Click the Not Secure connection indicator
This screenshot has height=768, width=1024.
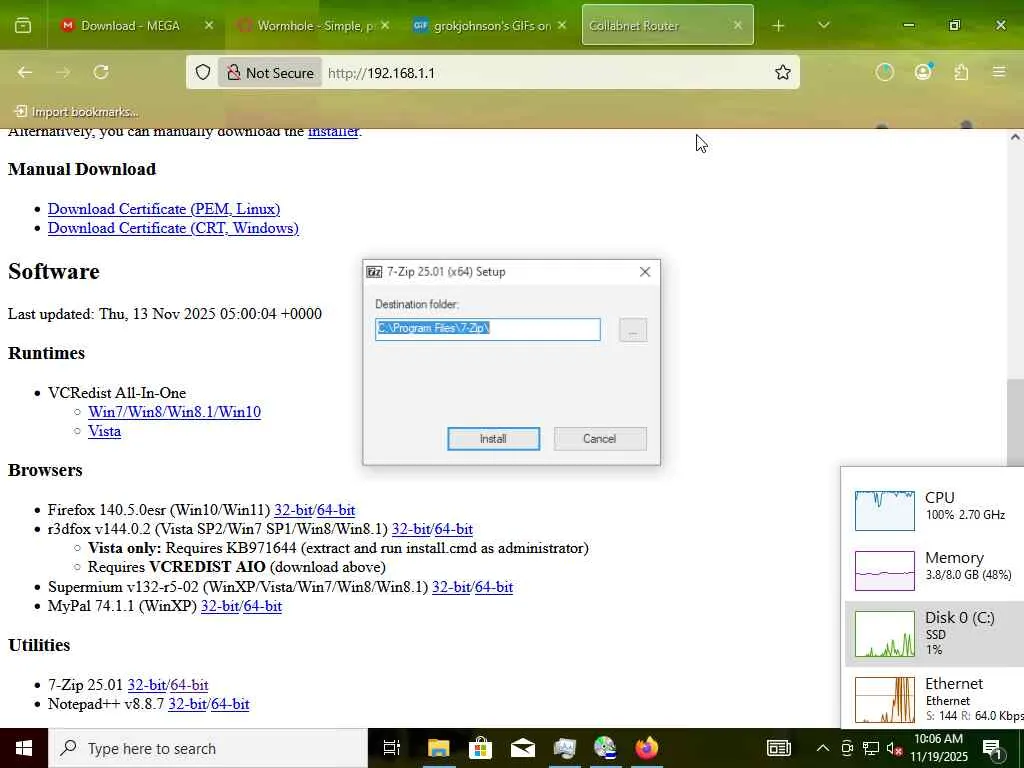[270, 72]
